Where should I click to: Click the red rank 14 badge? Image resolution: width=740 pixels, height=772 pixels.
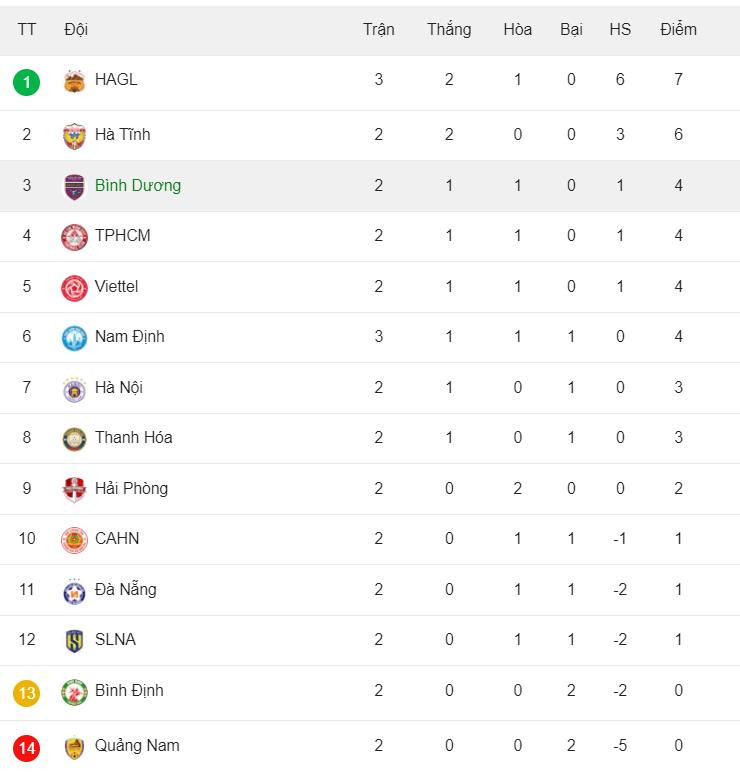coord(27,746)
